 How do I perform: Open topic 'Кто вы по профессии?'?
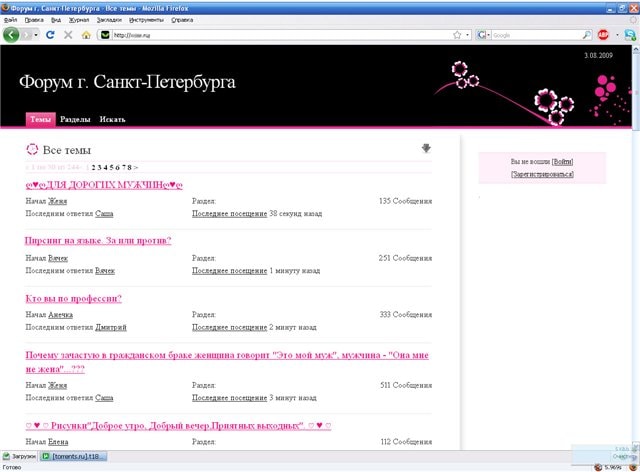click(x=73, y=298)
